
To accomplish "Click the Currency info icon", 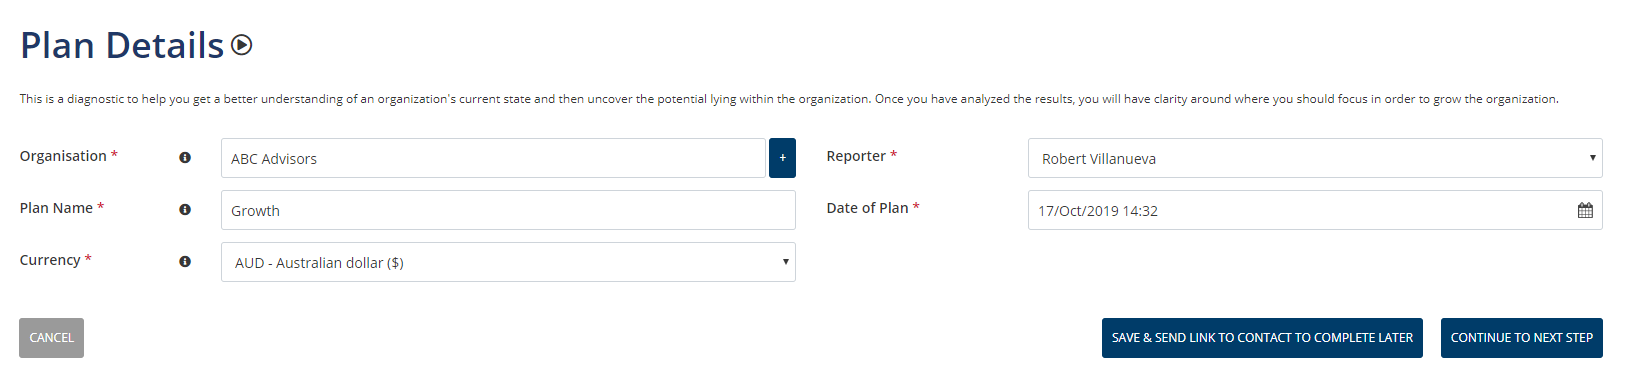I will pyautogui.click(x=185, y=262).
